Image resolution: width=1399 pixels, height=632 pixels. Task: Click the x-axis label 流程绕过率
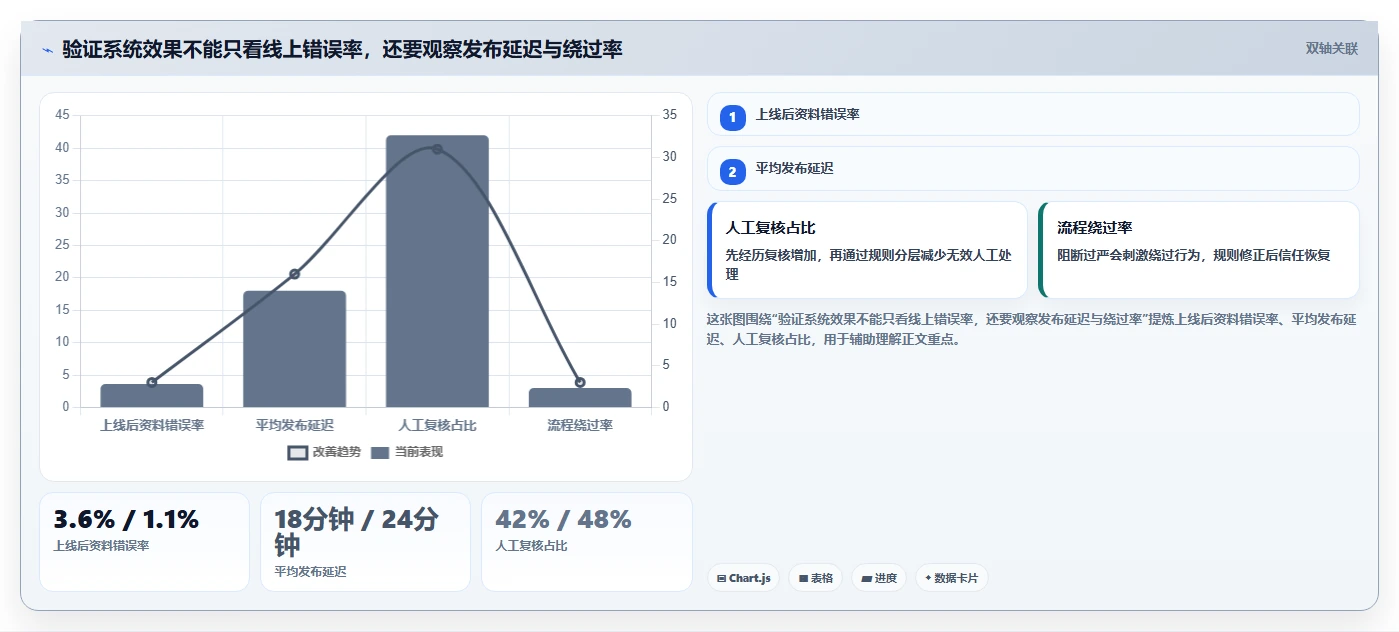pyautogui.click(x=580, y=425)
